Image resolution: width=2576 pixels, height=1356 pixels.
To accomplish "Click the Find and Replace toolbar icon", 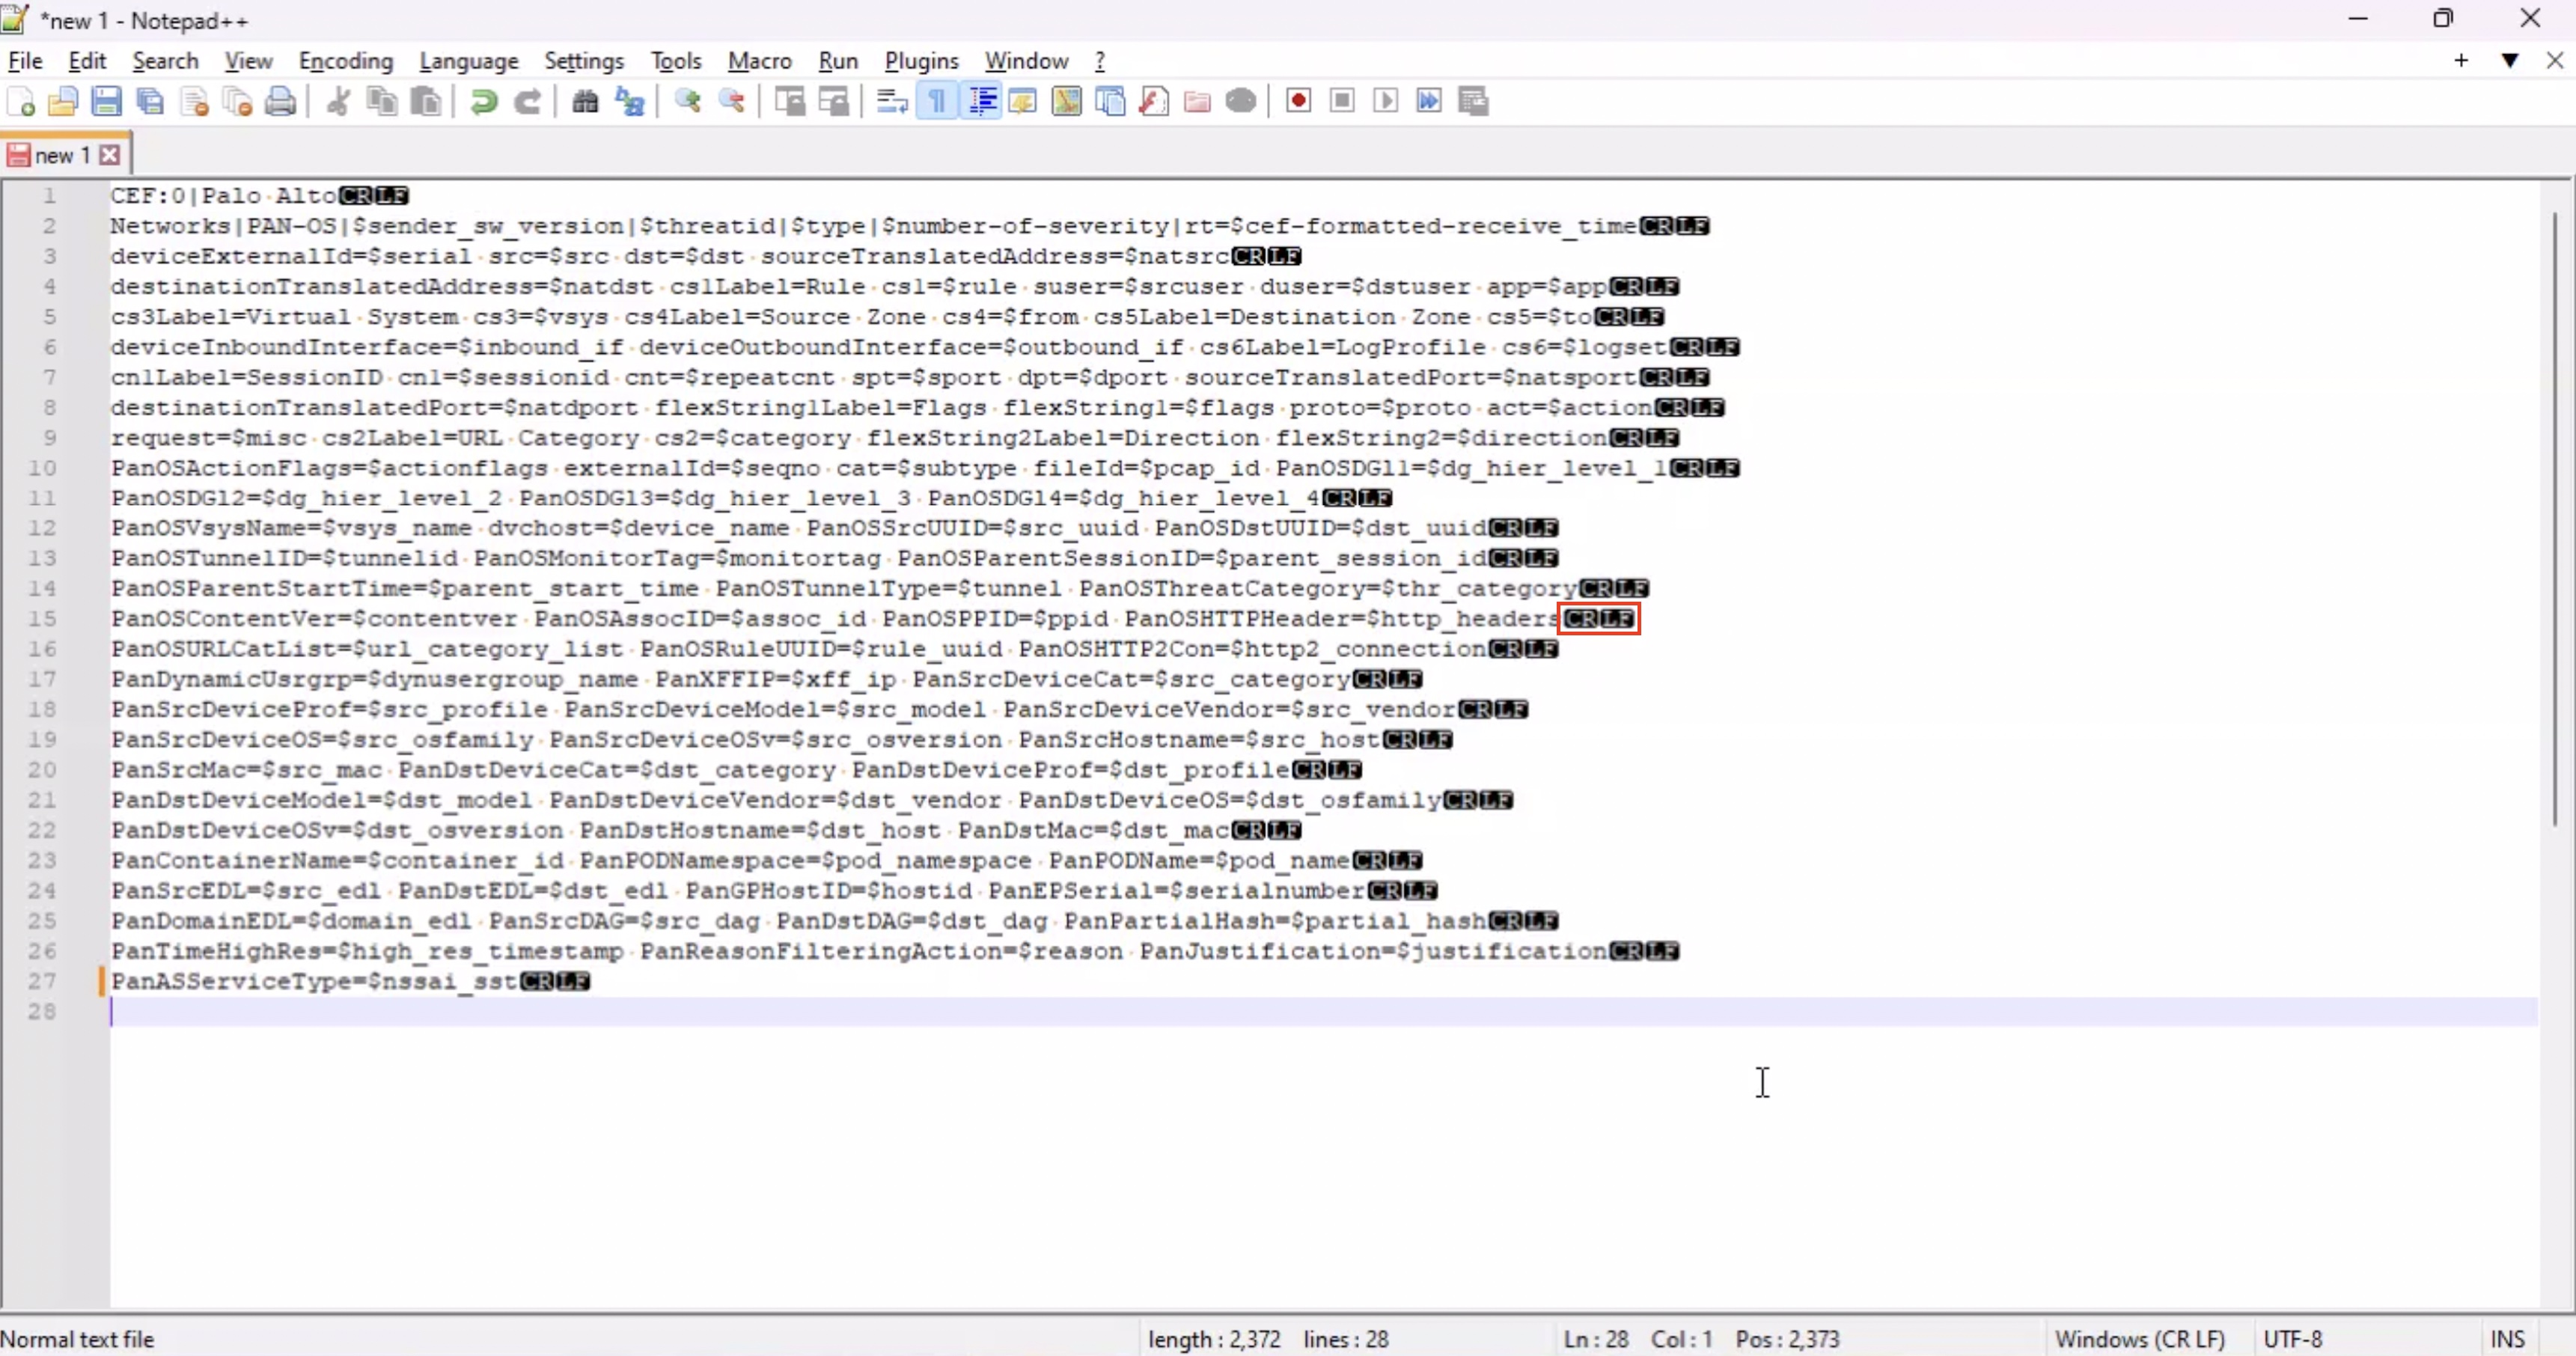I will (630, 101).
